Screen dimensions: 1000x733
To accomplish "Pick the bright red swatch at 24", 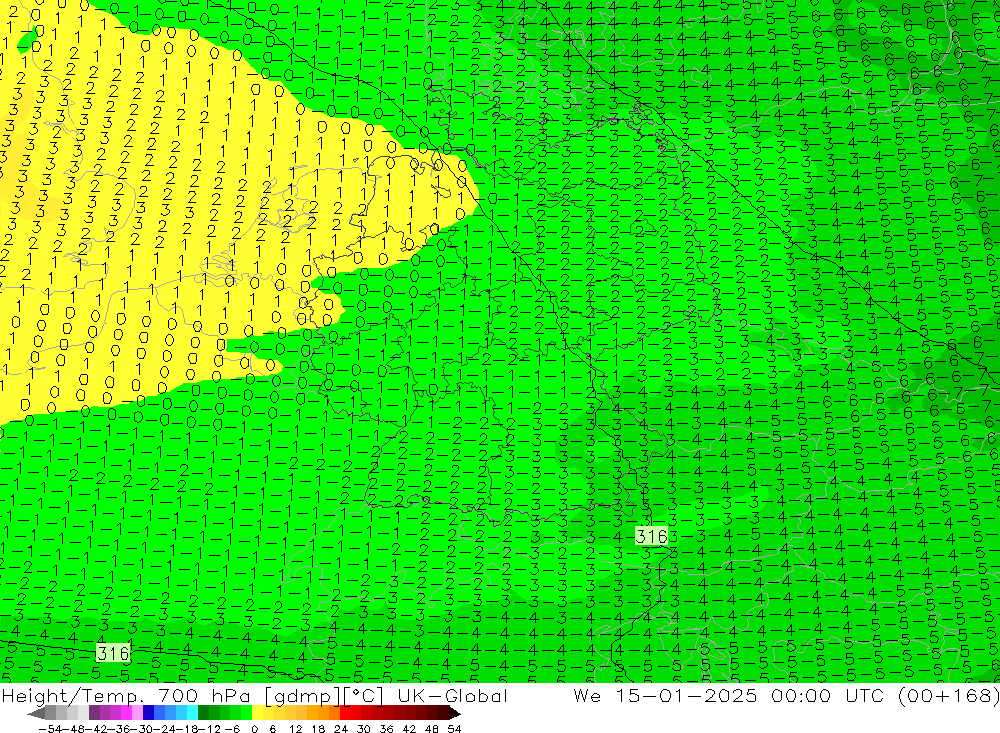I will pos(345,713).
